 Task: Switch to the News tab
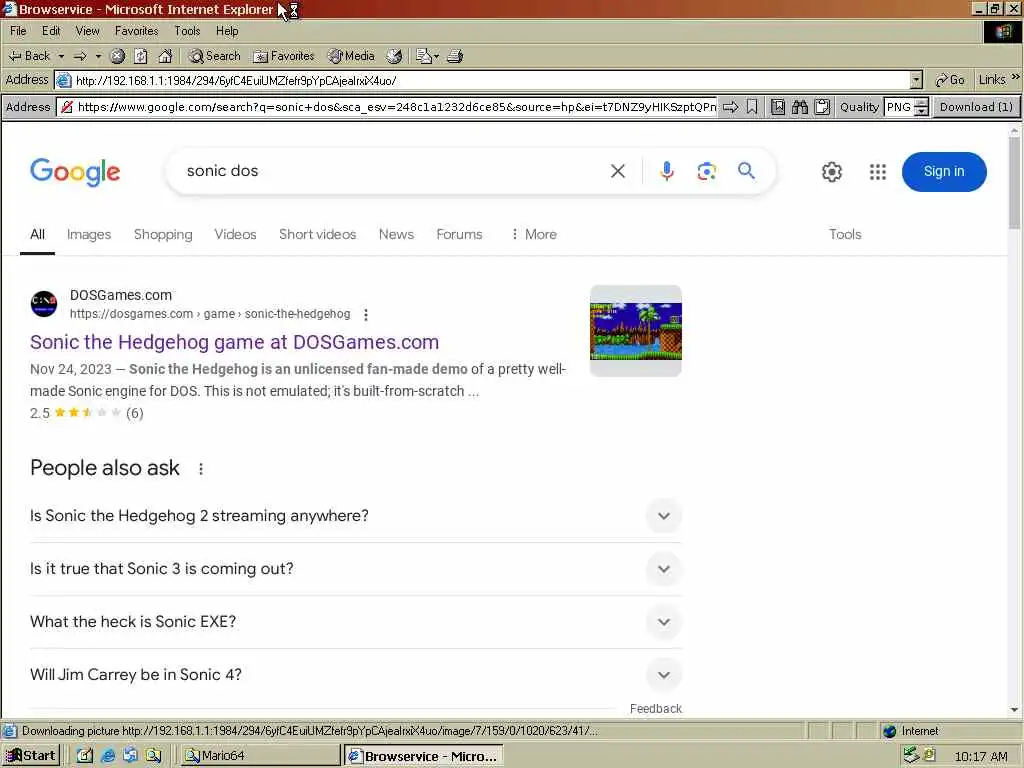396,234
